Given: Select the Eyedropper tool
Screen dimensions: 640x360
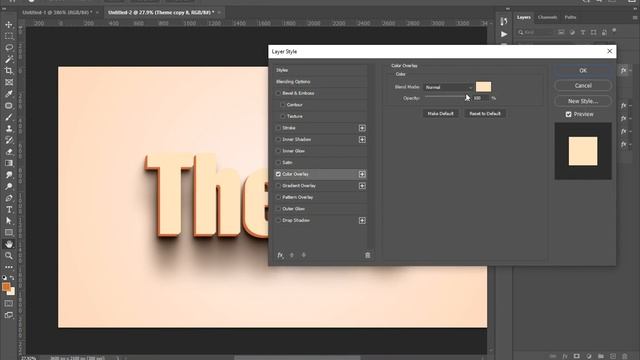Looking at the screenshot, I should tap(9, 94).
